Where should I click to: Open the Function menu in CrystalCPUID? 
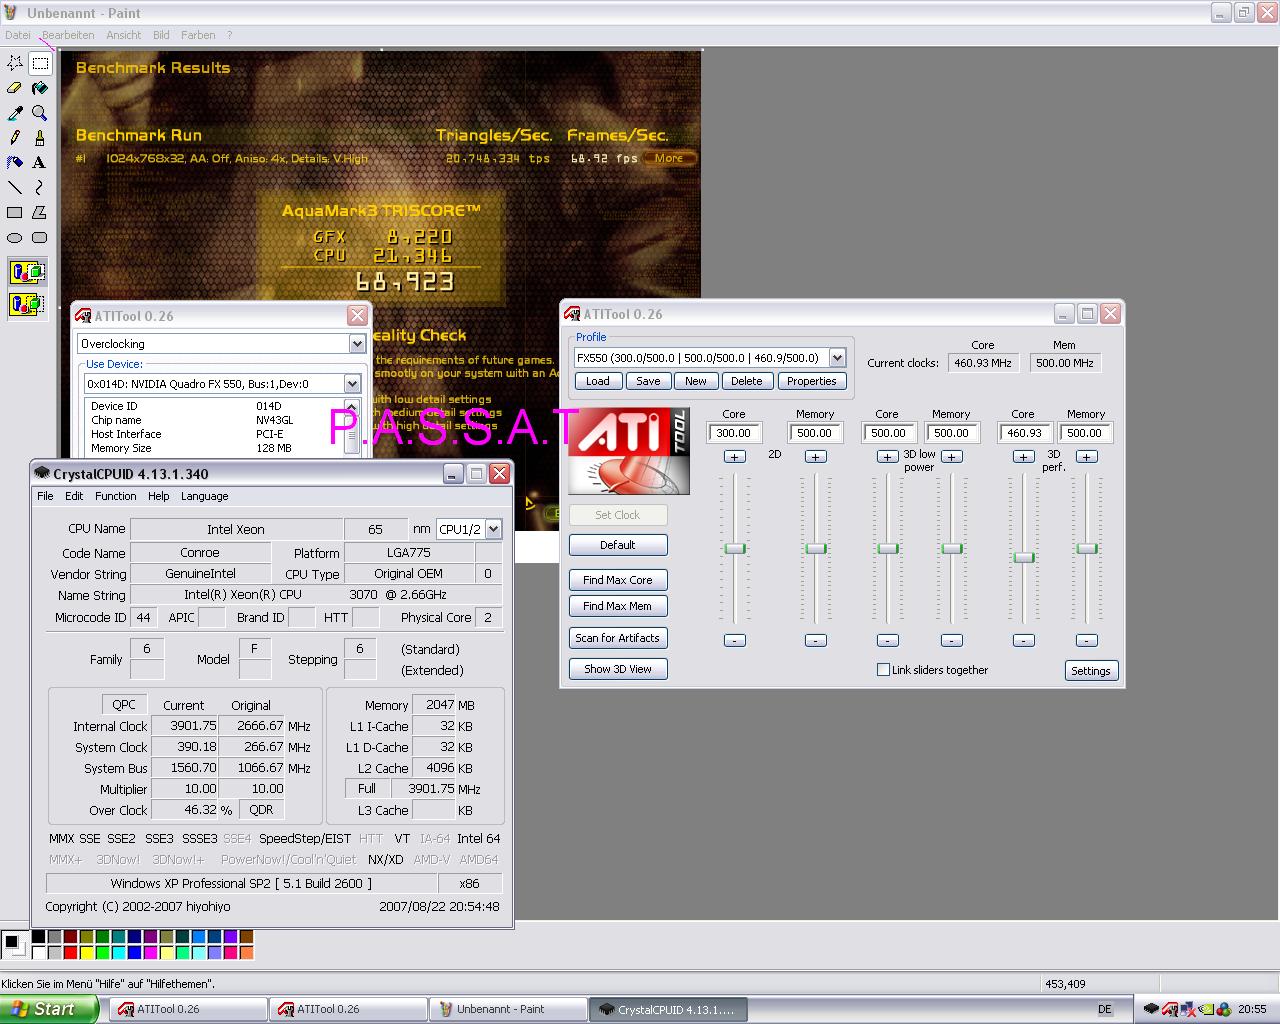pos(116,496)
